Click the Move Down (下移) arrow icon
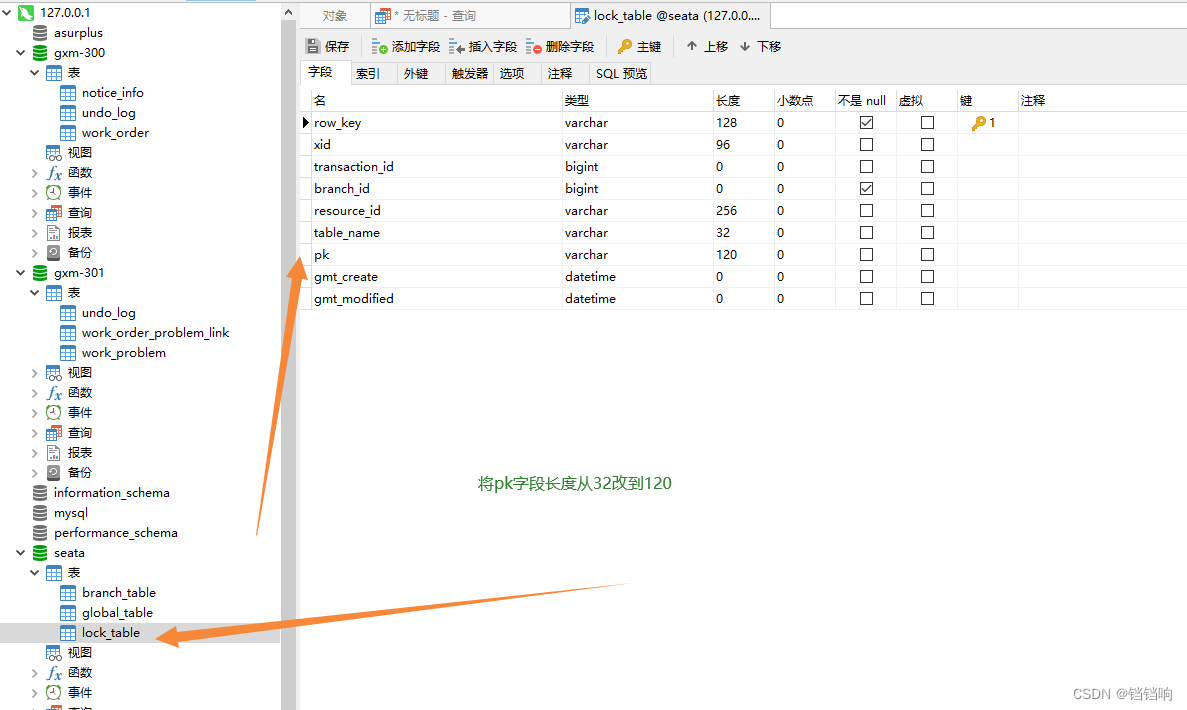The width and height of the screenshot is (1187, 710). 745,47
